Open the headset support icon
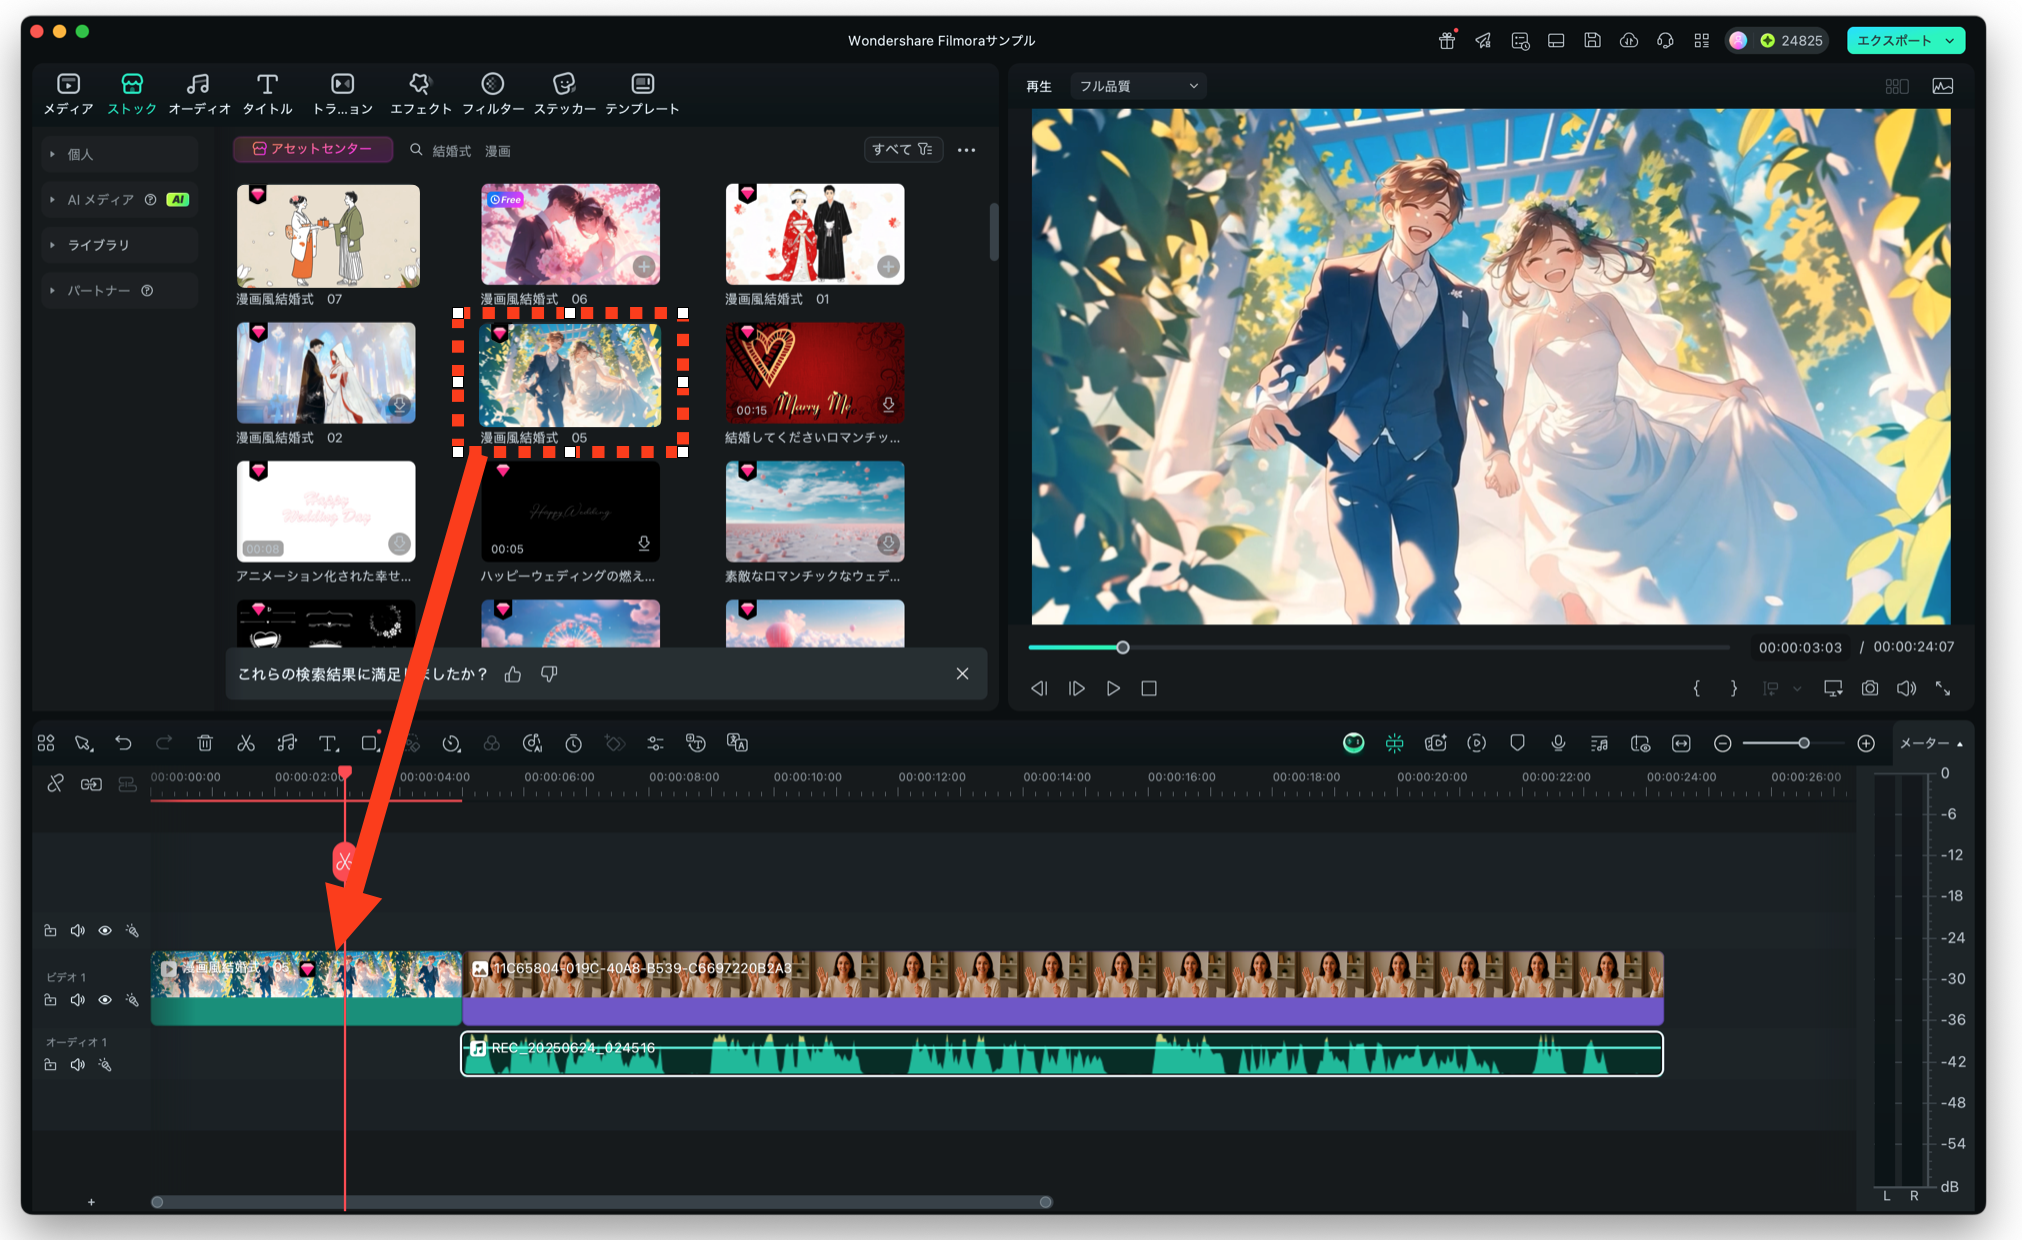The height and width of the screenshot is (1240, 2022). (x=1665, y=41)
